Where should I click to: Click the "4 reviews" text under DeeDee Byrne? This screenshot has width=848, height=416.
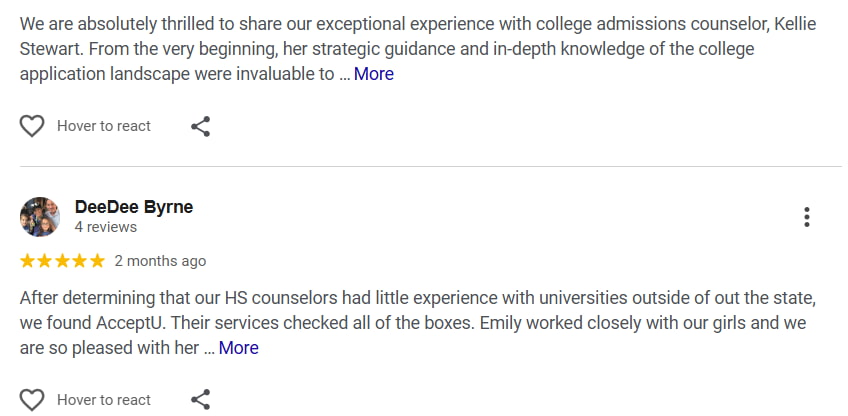click(x=105, y=227)
